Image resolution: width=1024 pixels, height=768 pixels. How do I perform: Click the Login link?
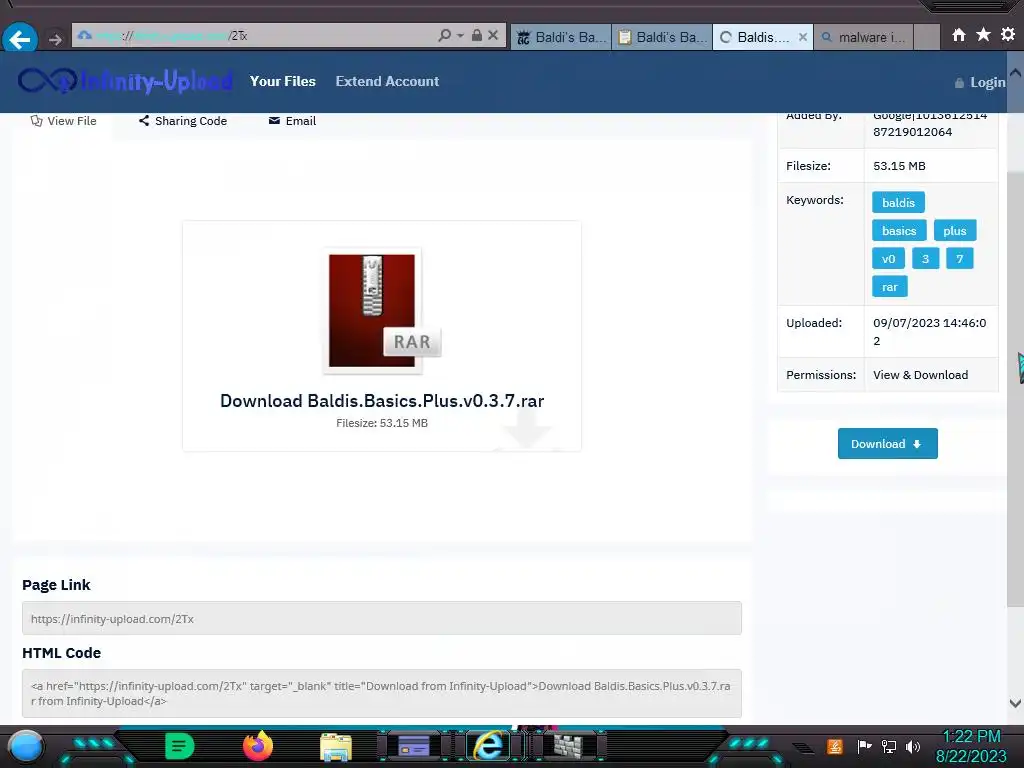(980, 82)
